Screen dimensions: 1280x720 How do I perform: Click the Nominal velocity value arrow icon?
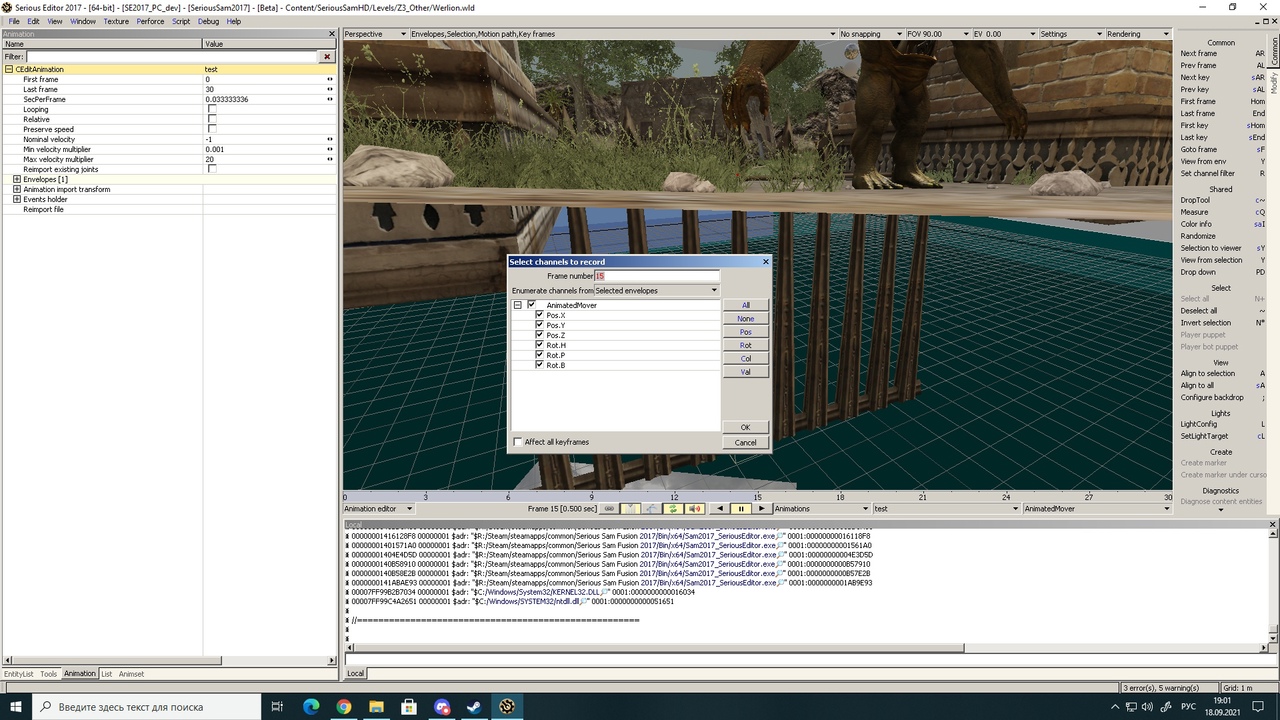click(330, 140)
